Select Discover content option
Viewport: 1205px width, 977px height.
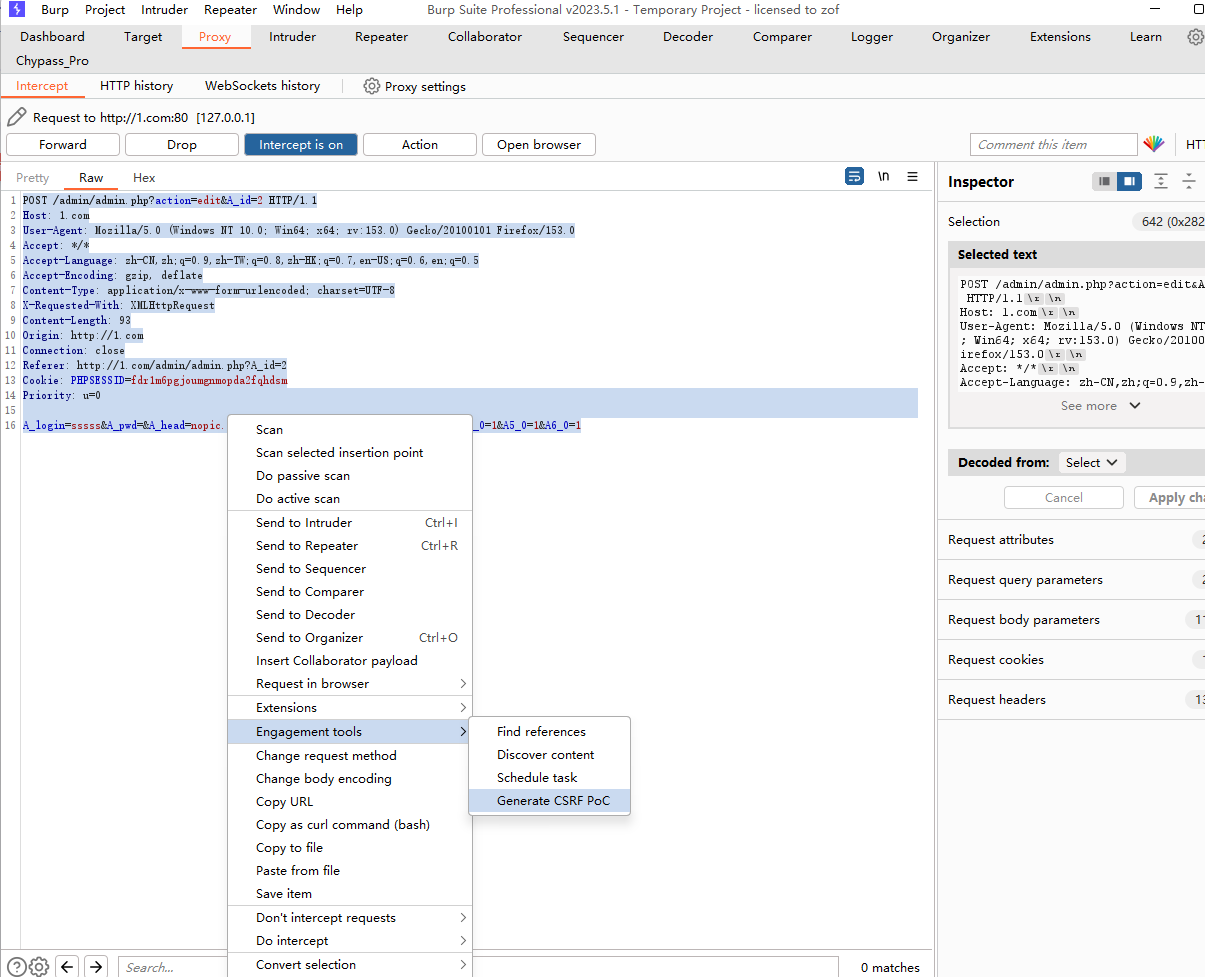tap(550, 755)
